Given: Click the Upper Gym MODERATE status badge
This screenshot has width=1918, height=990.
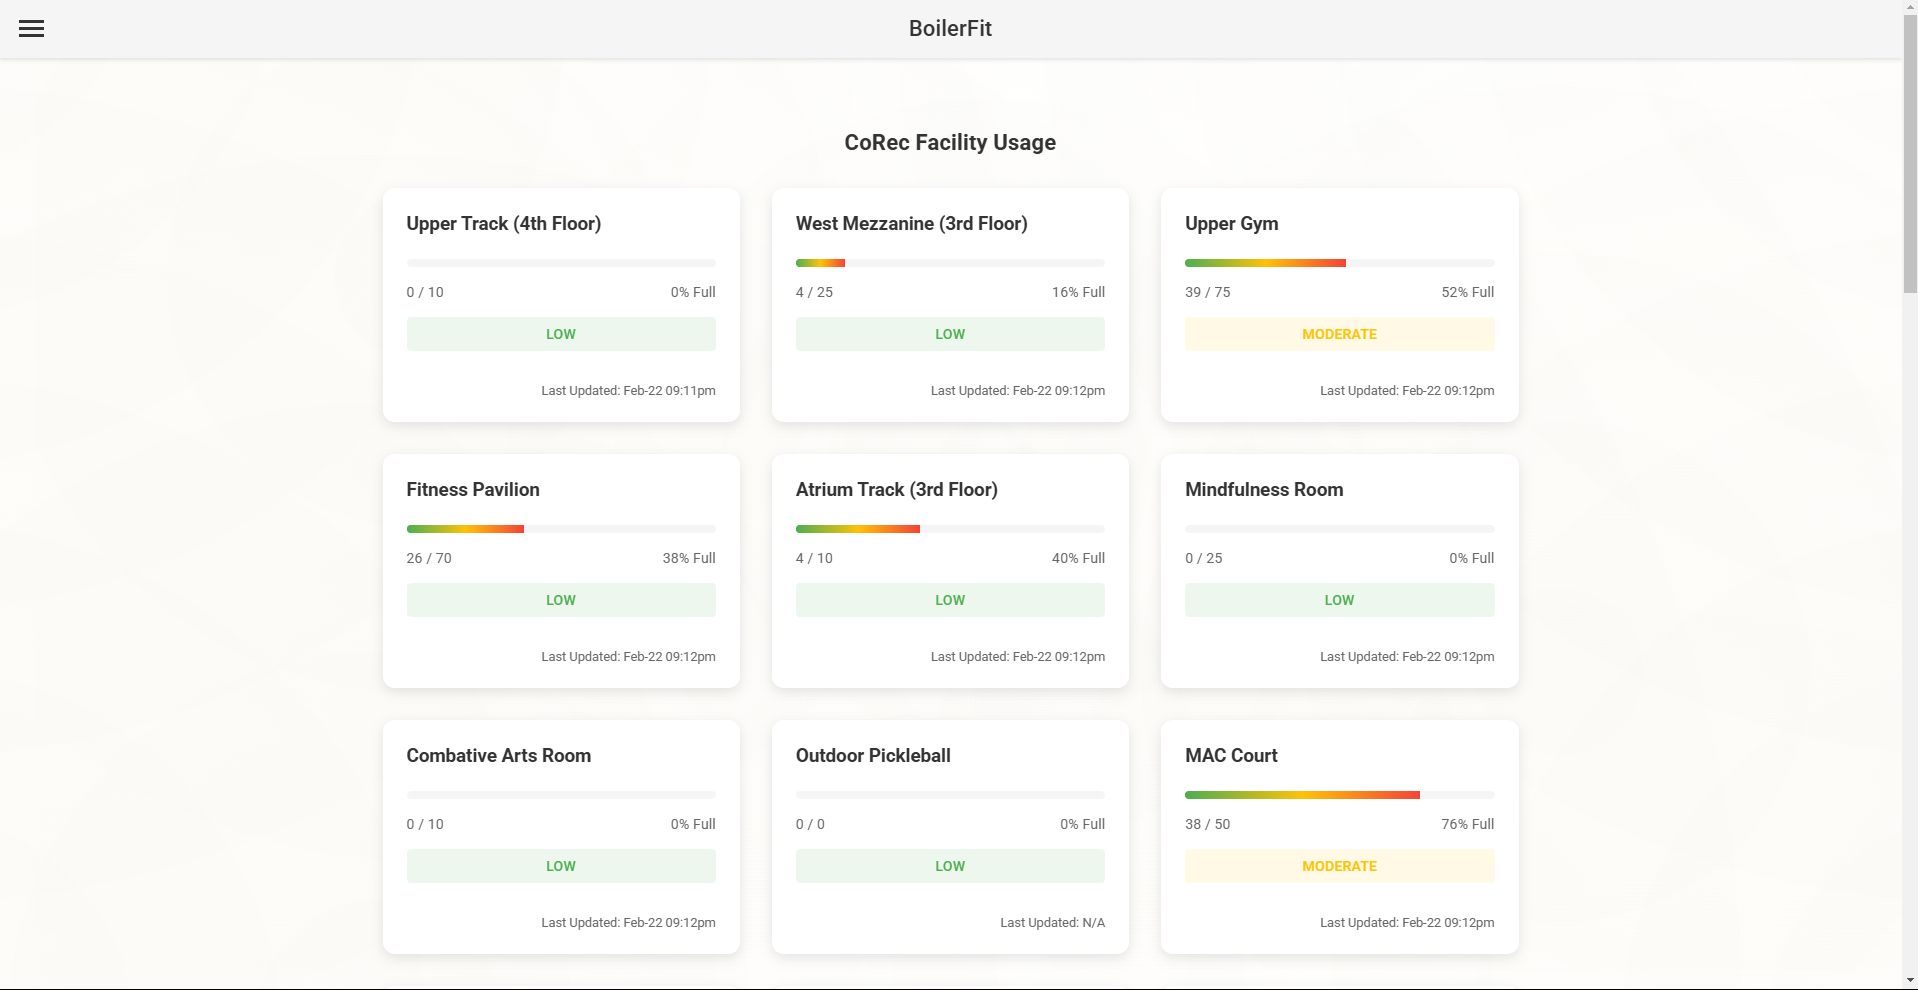Looking at the screenshot, I should [x=1339, y=334].
